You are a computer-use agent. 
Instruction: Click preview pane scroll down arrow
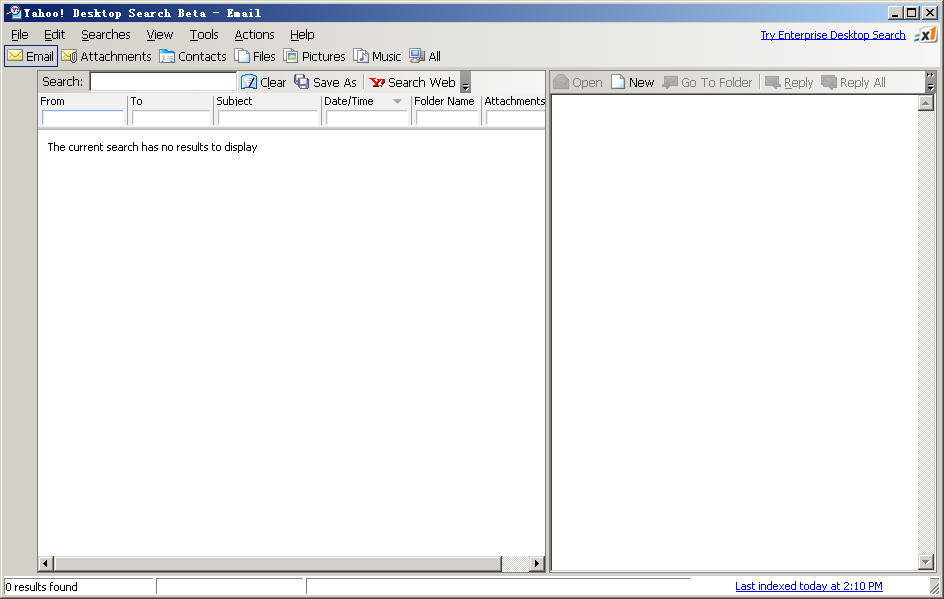click(926, 562)
